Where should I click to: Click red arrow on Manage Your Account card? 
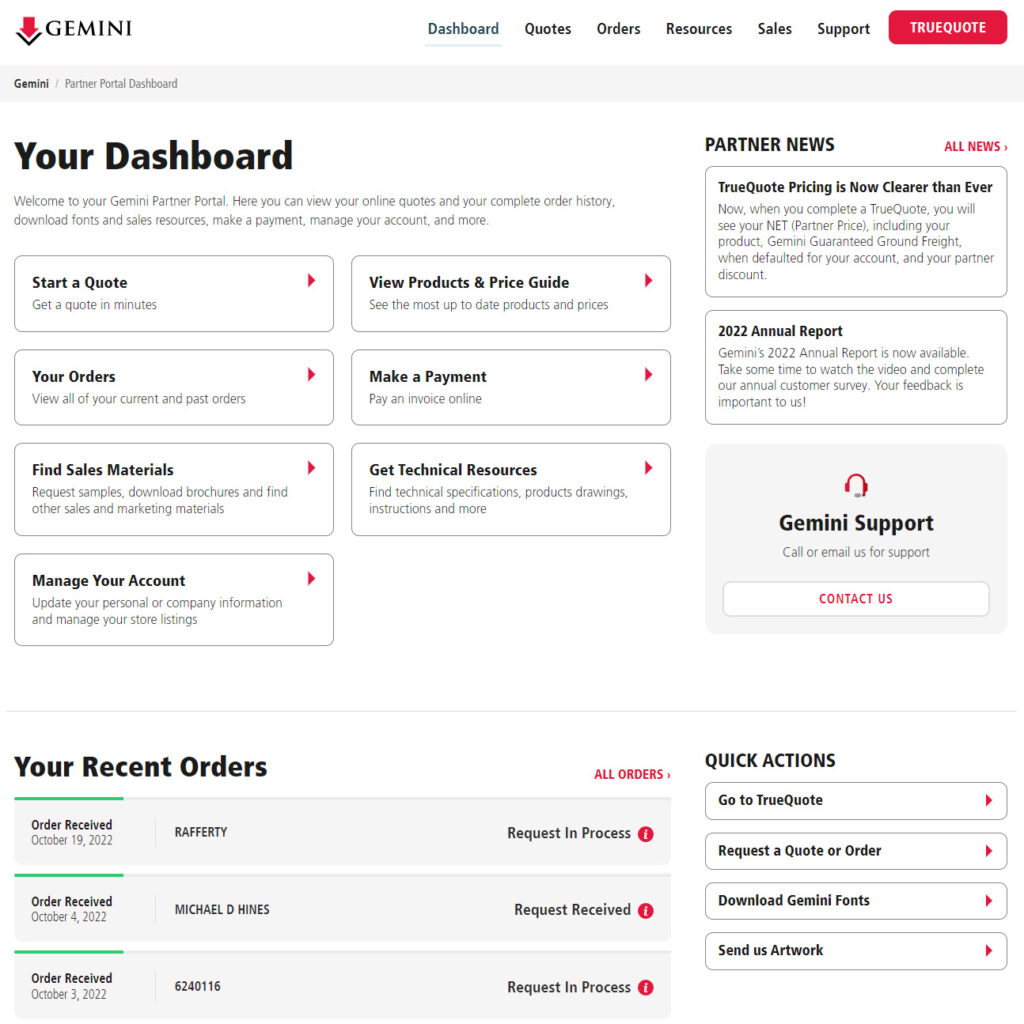coord(312,579)
